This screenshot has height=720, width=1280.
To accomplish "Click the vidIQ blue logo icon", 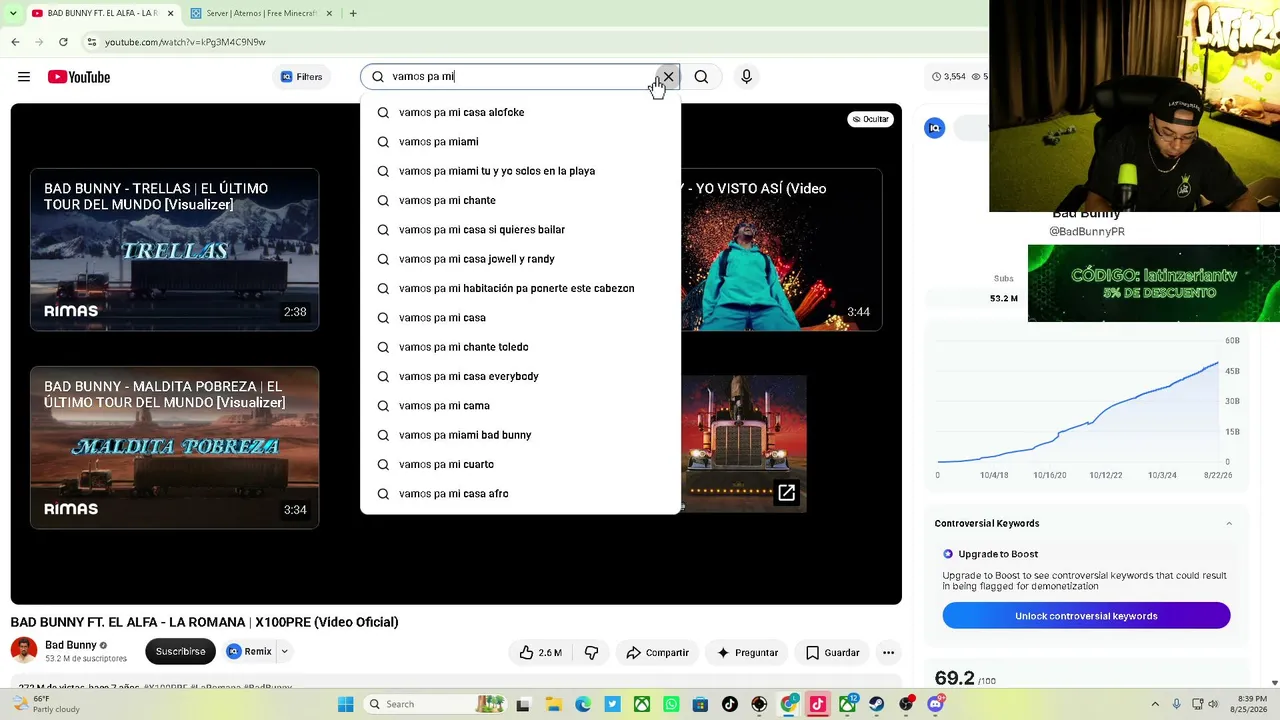I will pos(935,128).
